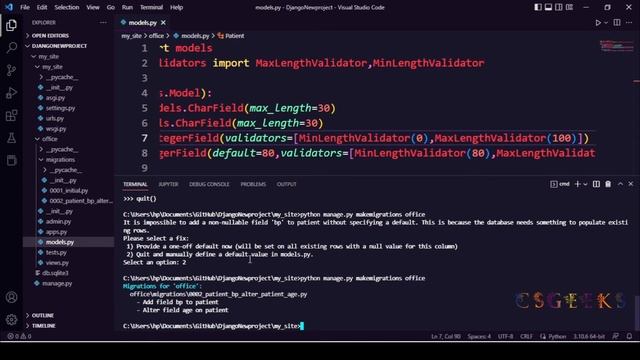
Task: Open the Run play button dropdown arrow
Action: click(606, 23)
